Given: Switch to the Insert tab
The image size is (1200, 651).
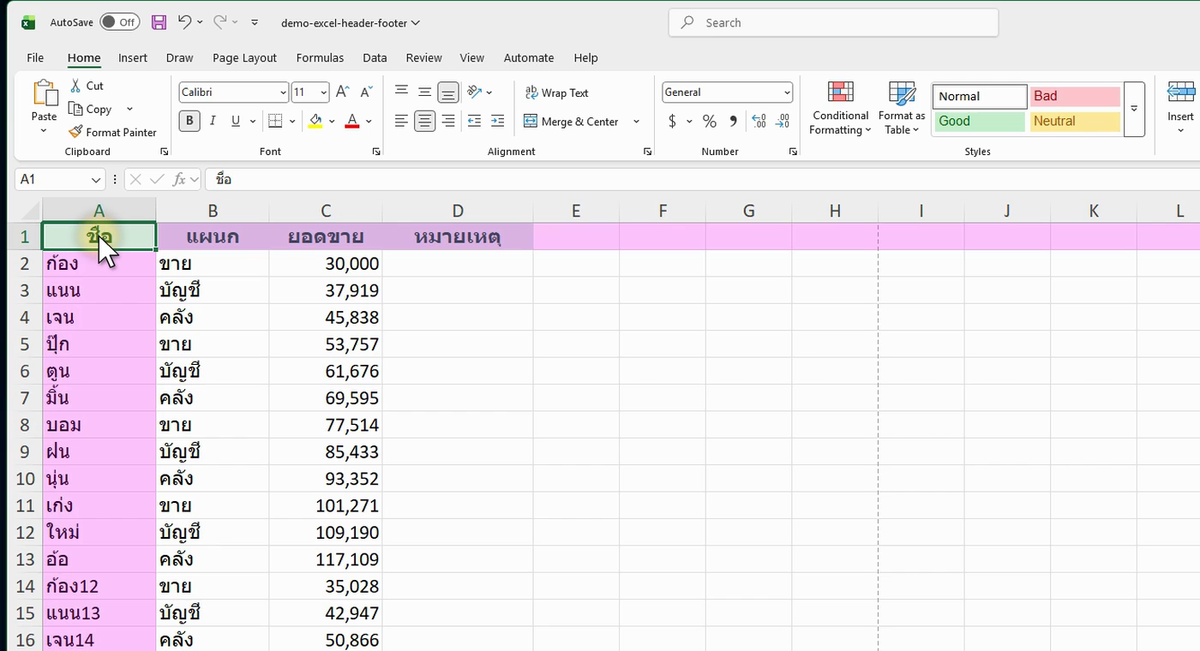Looking at the screenshot, I should (133, 58).
